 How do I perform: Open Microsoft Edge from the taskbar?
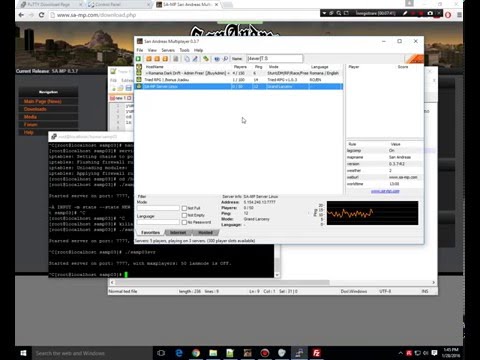[179, 353]
